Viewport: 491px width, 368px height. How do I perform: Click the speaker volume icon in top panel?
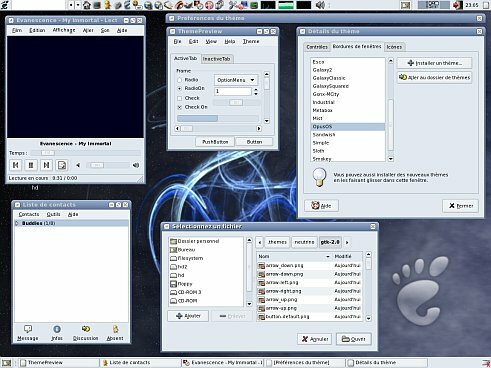click(x=320, y=5)
